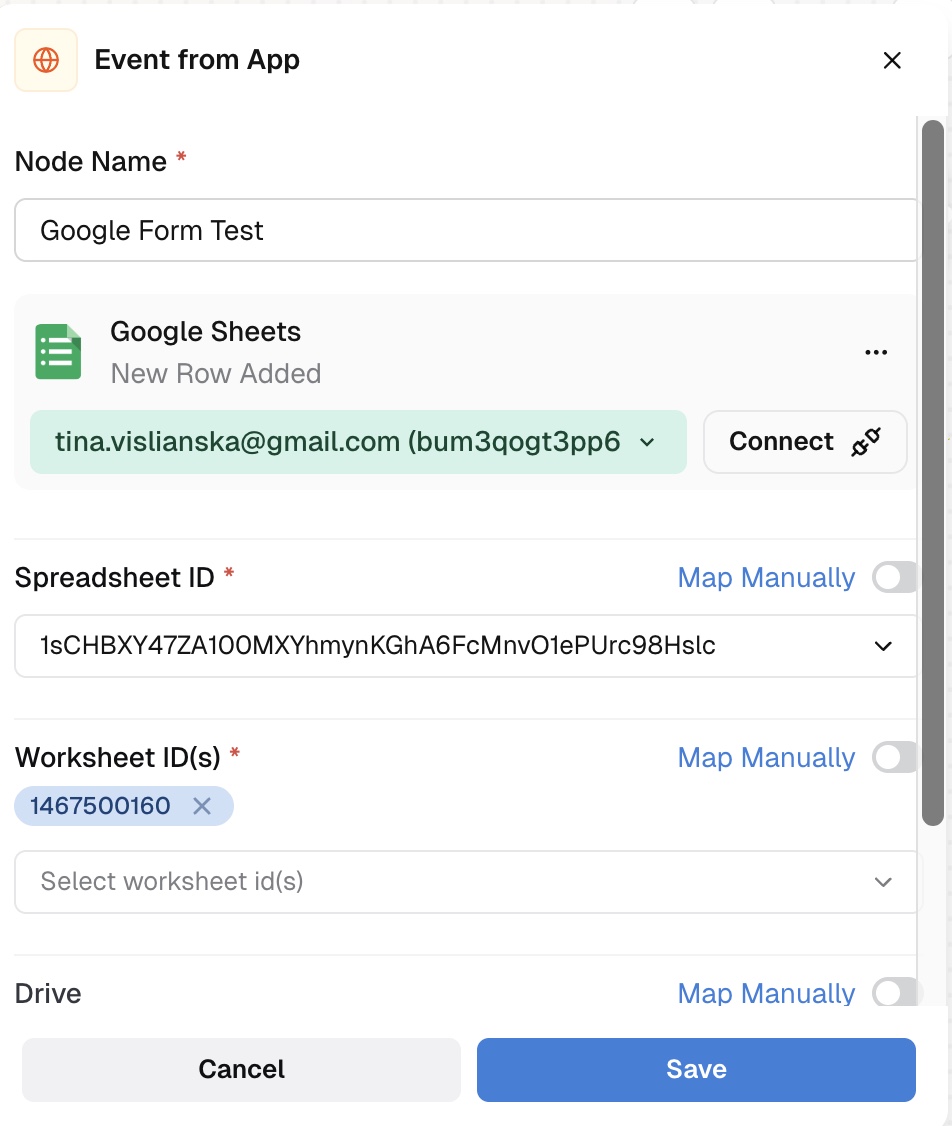Image resolution: width=952 pixels, height=1126 pixels.
Task: Open the tina.vislianska@gmail.com account dropdown
Action: [x=358, y=442]
